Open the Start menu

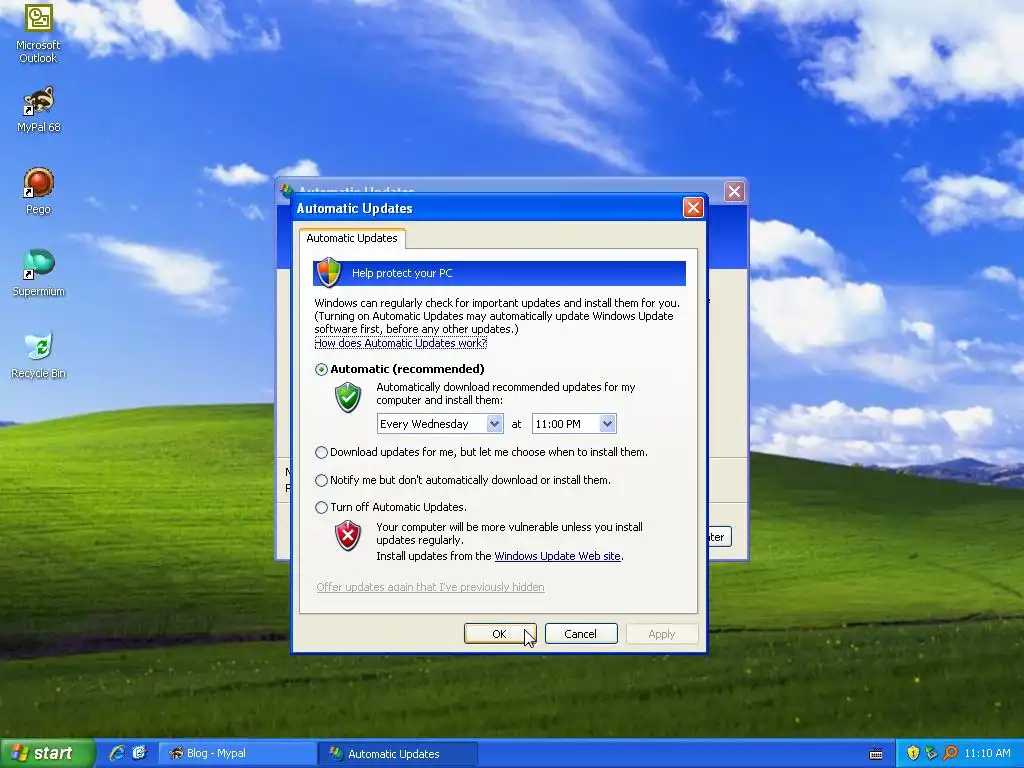point(47,753)
